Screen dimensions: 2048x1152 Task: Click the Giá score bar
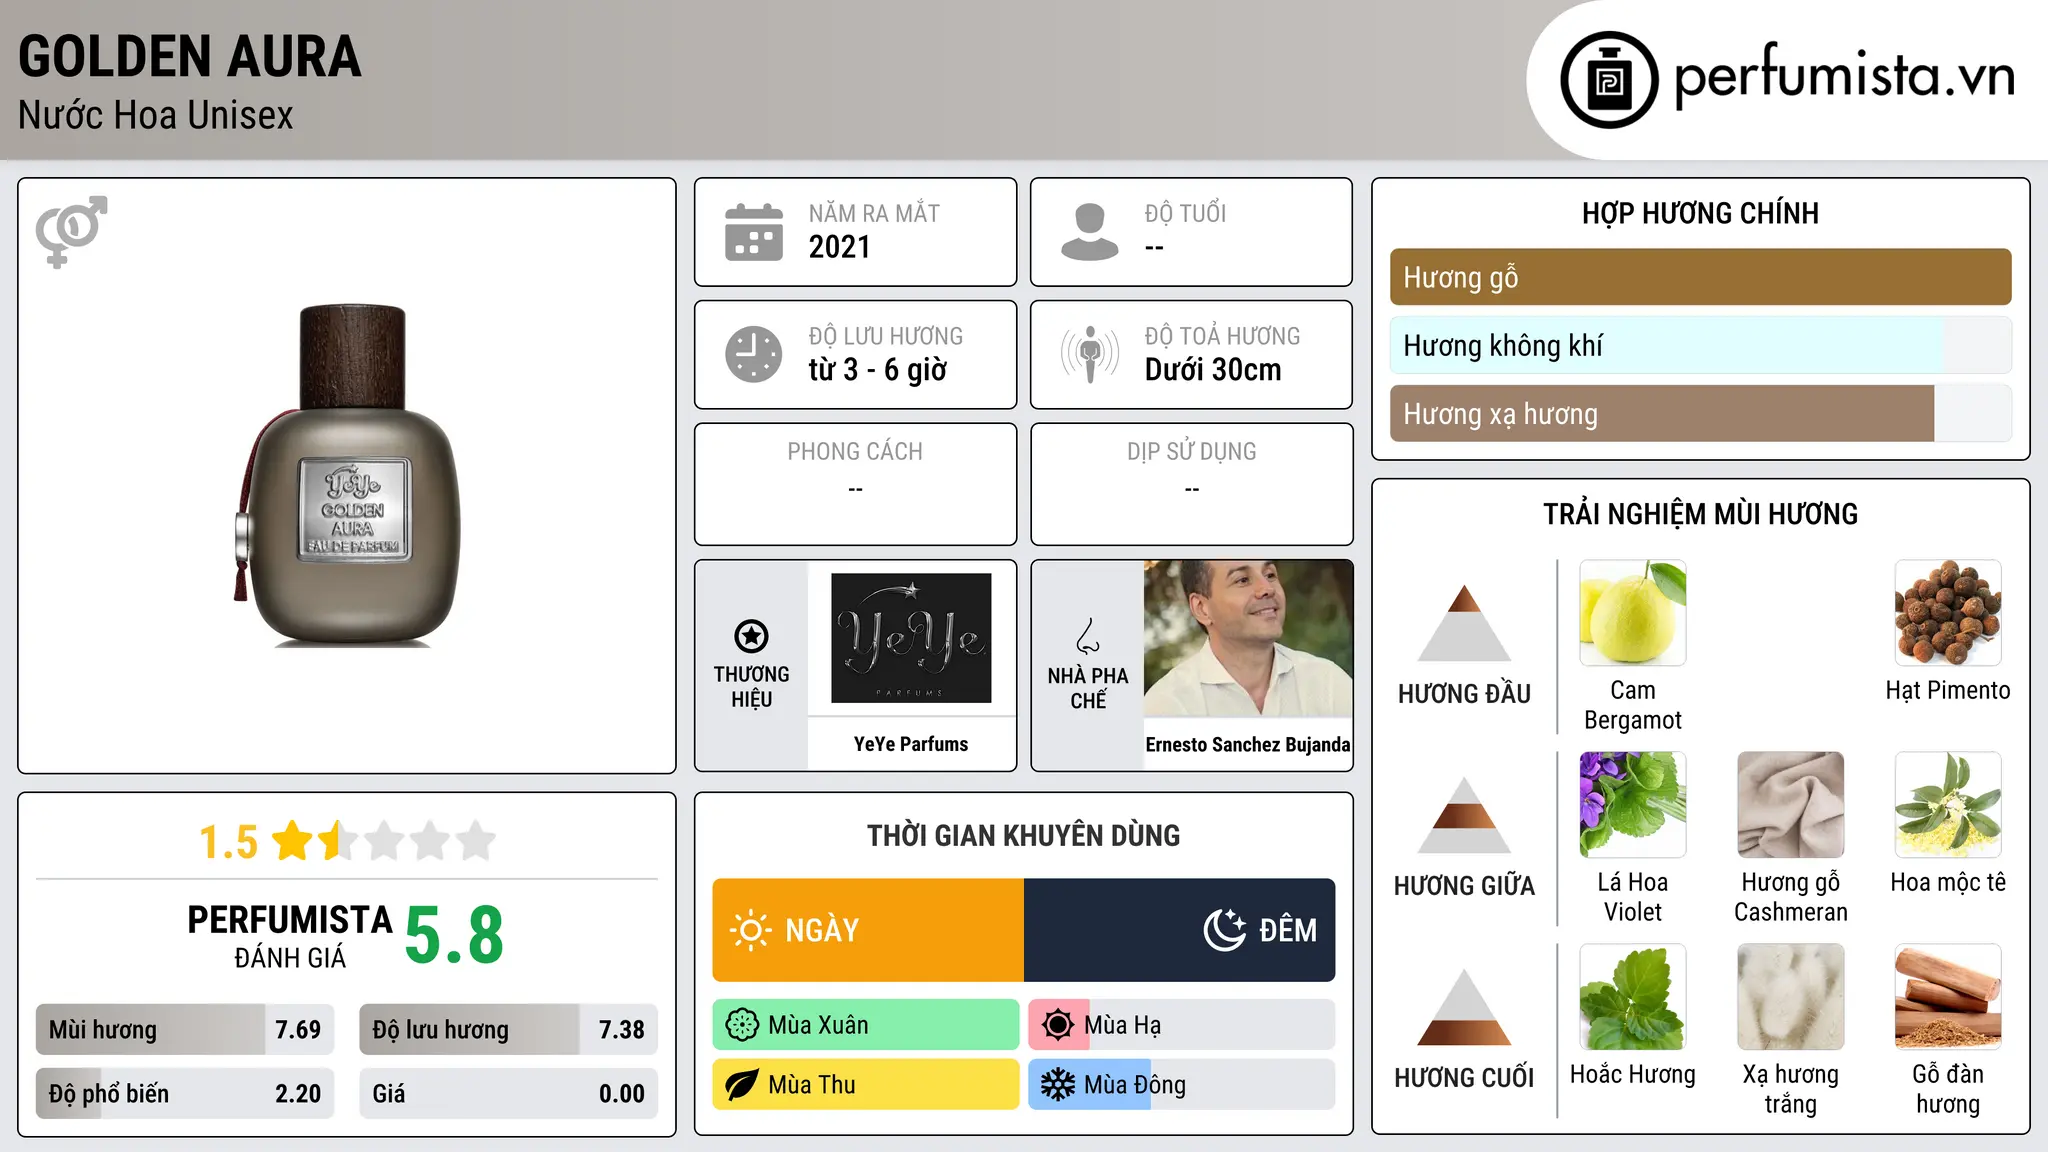[508, 1093]
